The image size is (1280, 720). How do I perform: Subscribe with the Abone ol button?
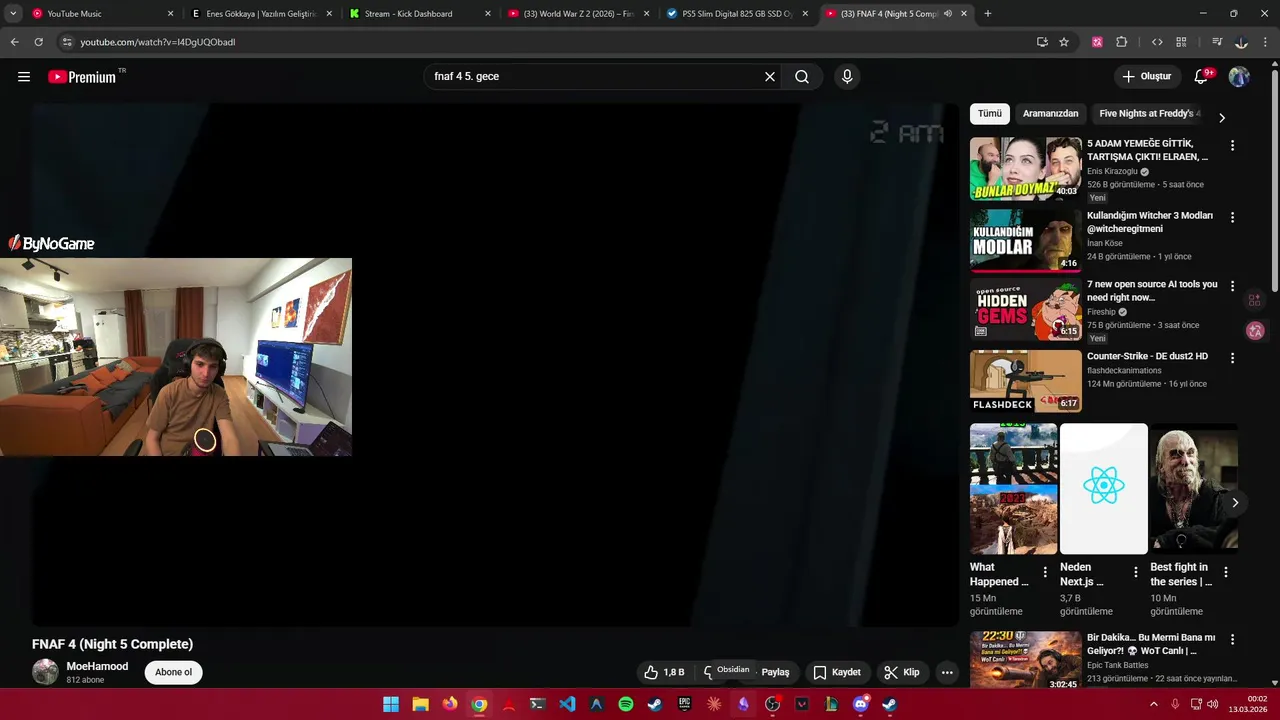pyautogui.click(x=173, y=672)
